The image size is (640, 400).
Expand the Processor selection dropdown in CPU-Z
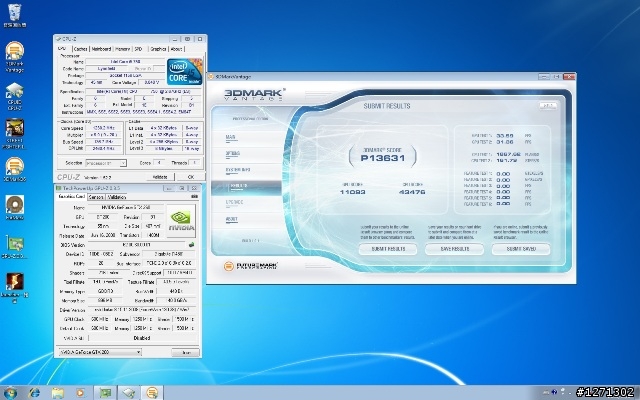click(x=106, y=163)
